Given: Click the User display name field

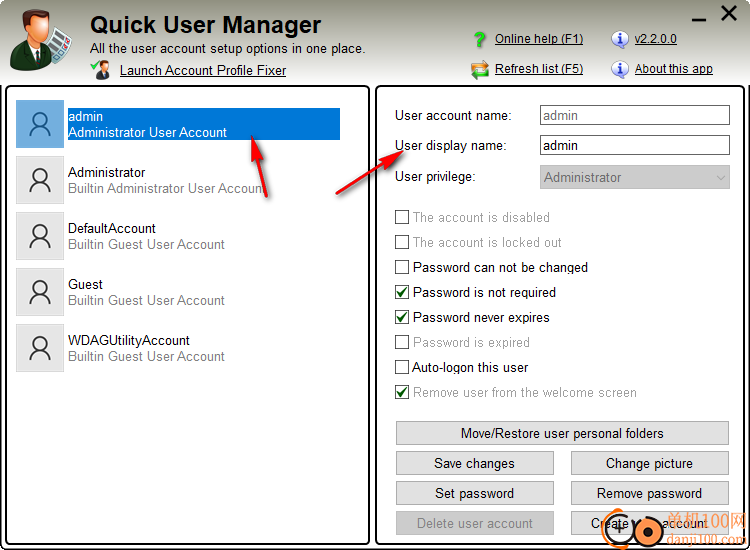Looking at the screenshot, I should 635,145.
